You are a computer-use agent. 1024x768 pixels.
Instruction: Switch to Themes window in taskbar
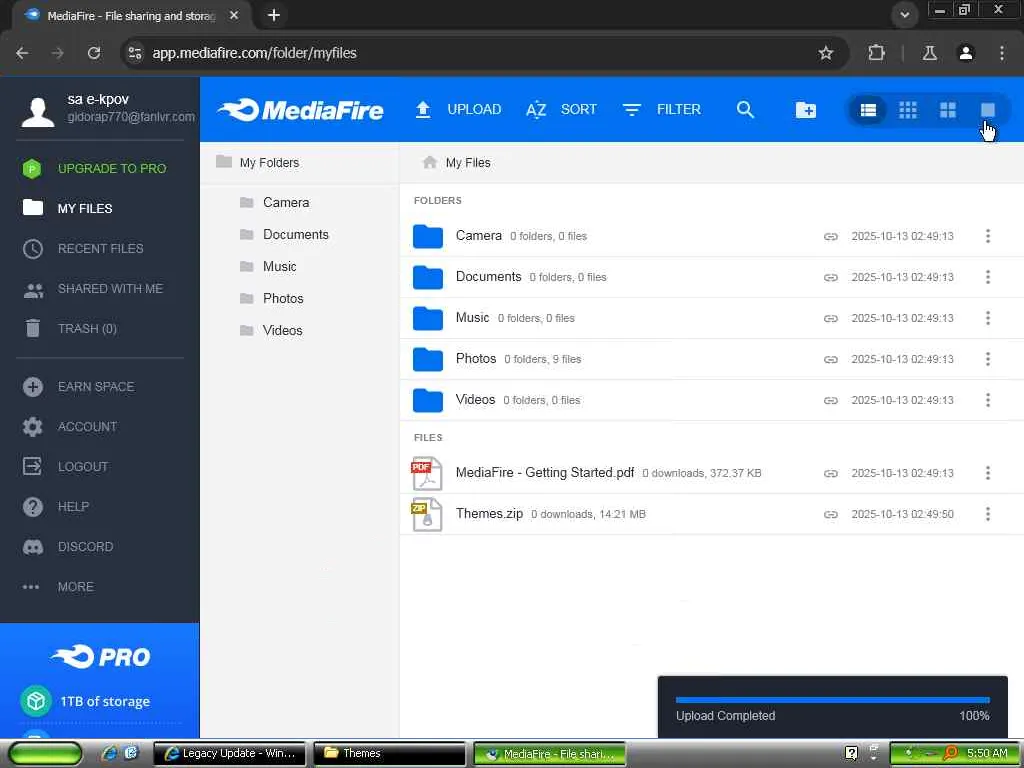(389, 753)
